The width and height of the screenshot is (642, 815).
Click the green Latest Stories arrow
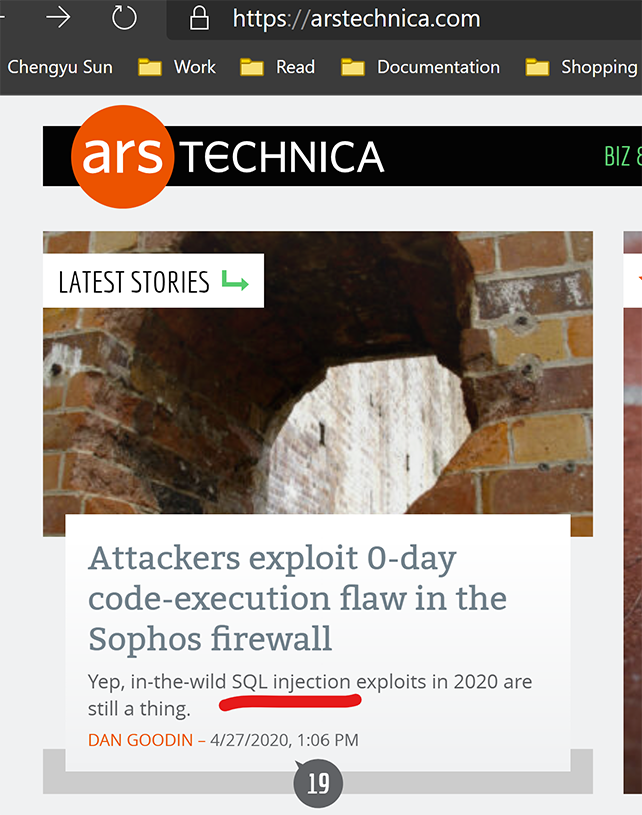coord(235,281)
